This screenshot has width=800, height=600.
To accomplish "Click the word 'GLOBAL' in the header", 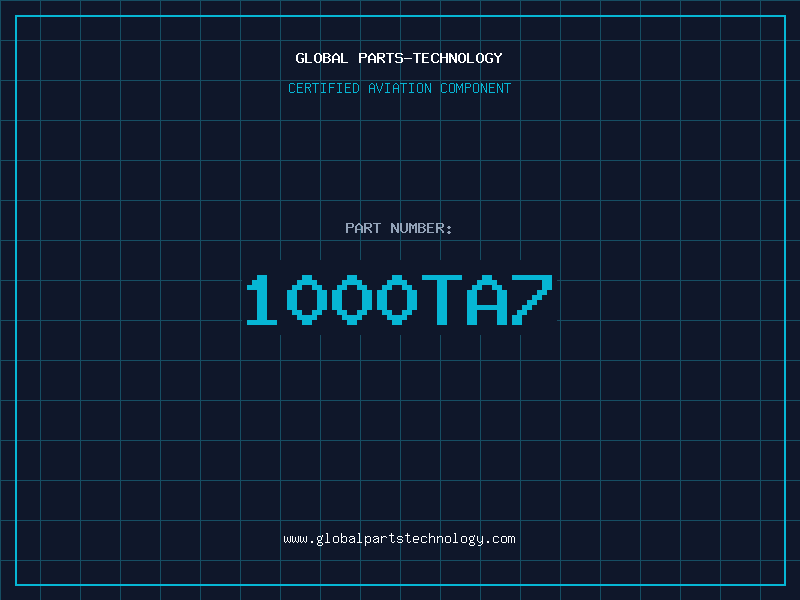I will (322, 58).
